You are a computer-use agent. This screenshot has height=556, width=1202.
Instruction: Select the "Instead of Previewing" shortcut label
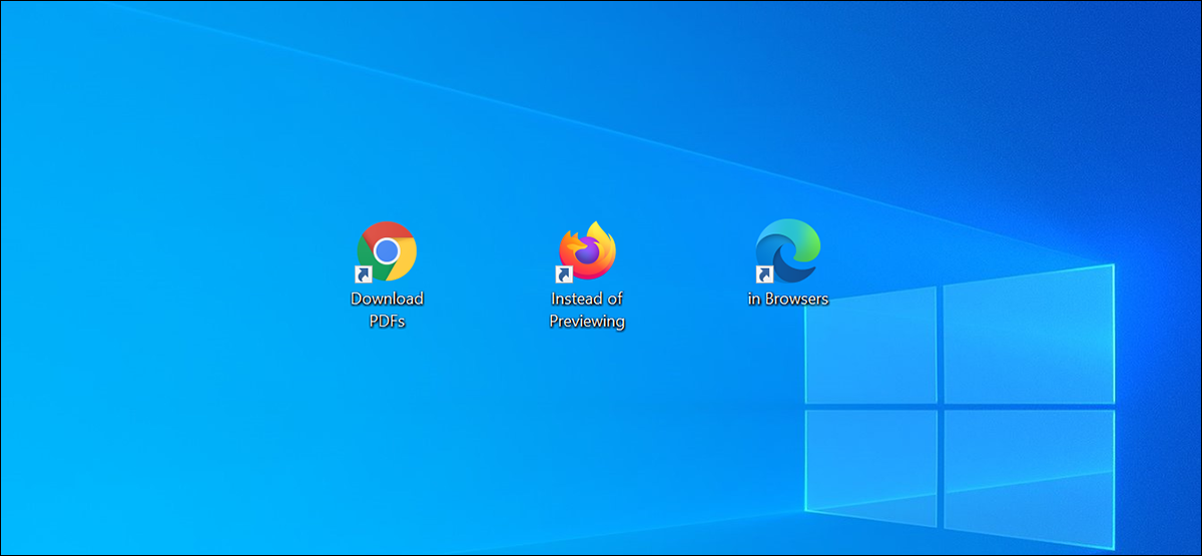click(587, 310)
